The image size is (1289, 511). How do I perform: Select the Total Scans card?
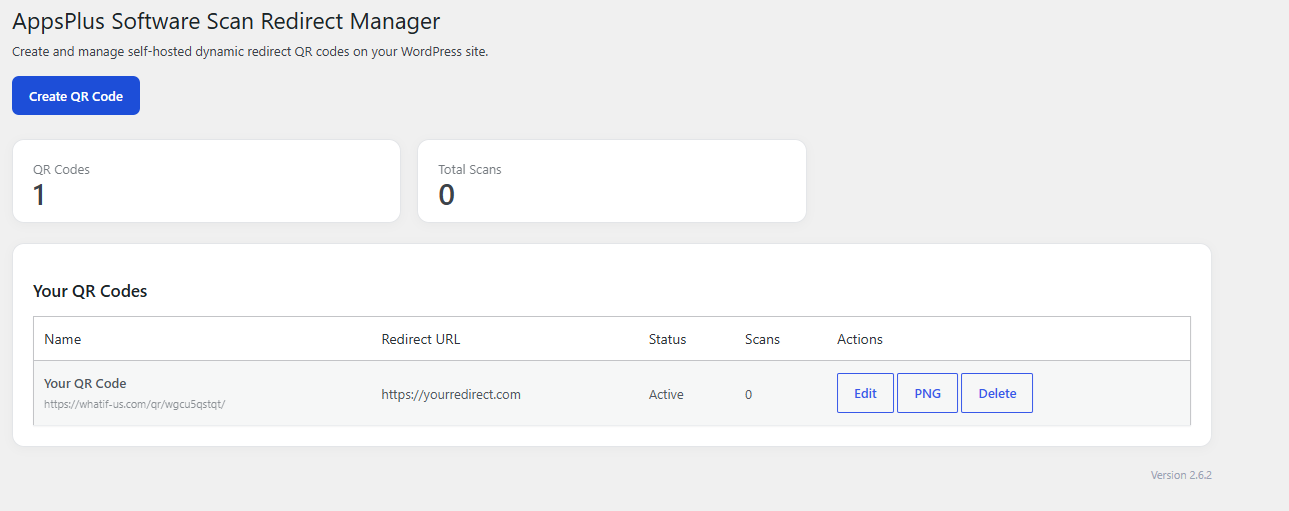point(612,181)
